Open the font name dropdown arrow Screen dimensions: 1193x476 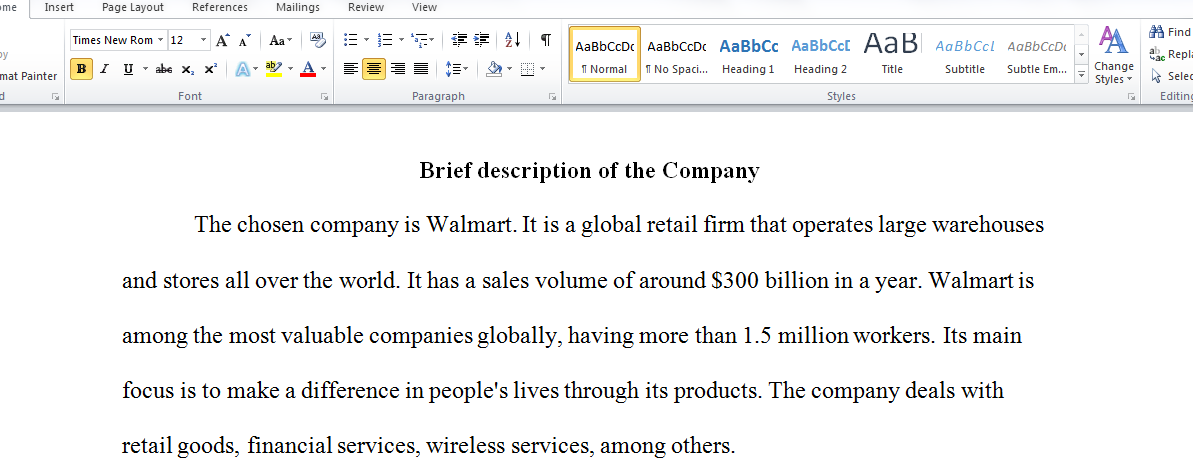click(x=161, y=40)
